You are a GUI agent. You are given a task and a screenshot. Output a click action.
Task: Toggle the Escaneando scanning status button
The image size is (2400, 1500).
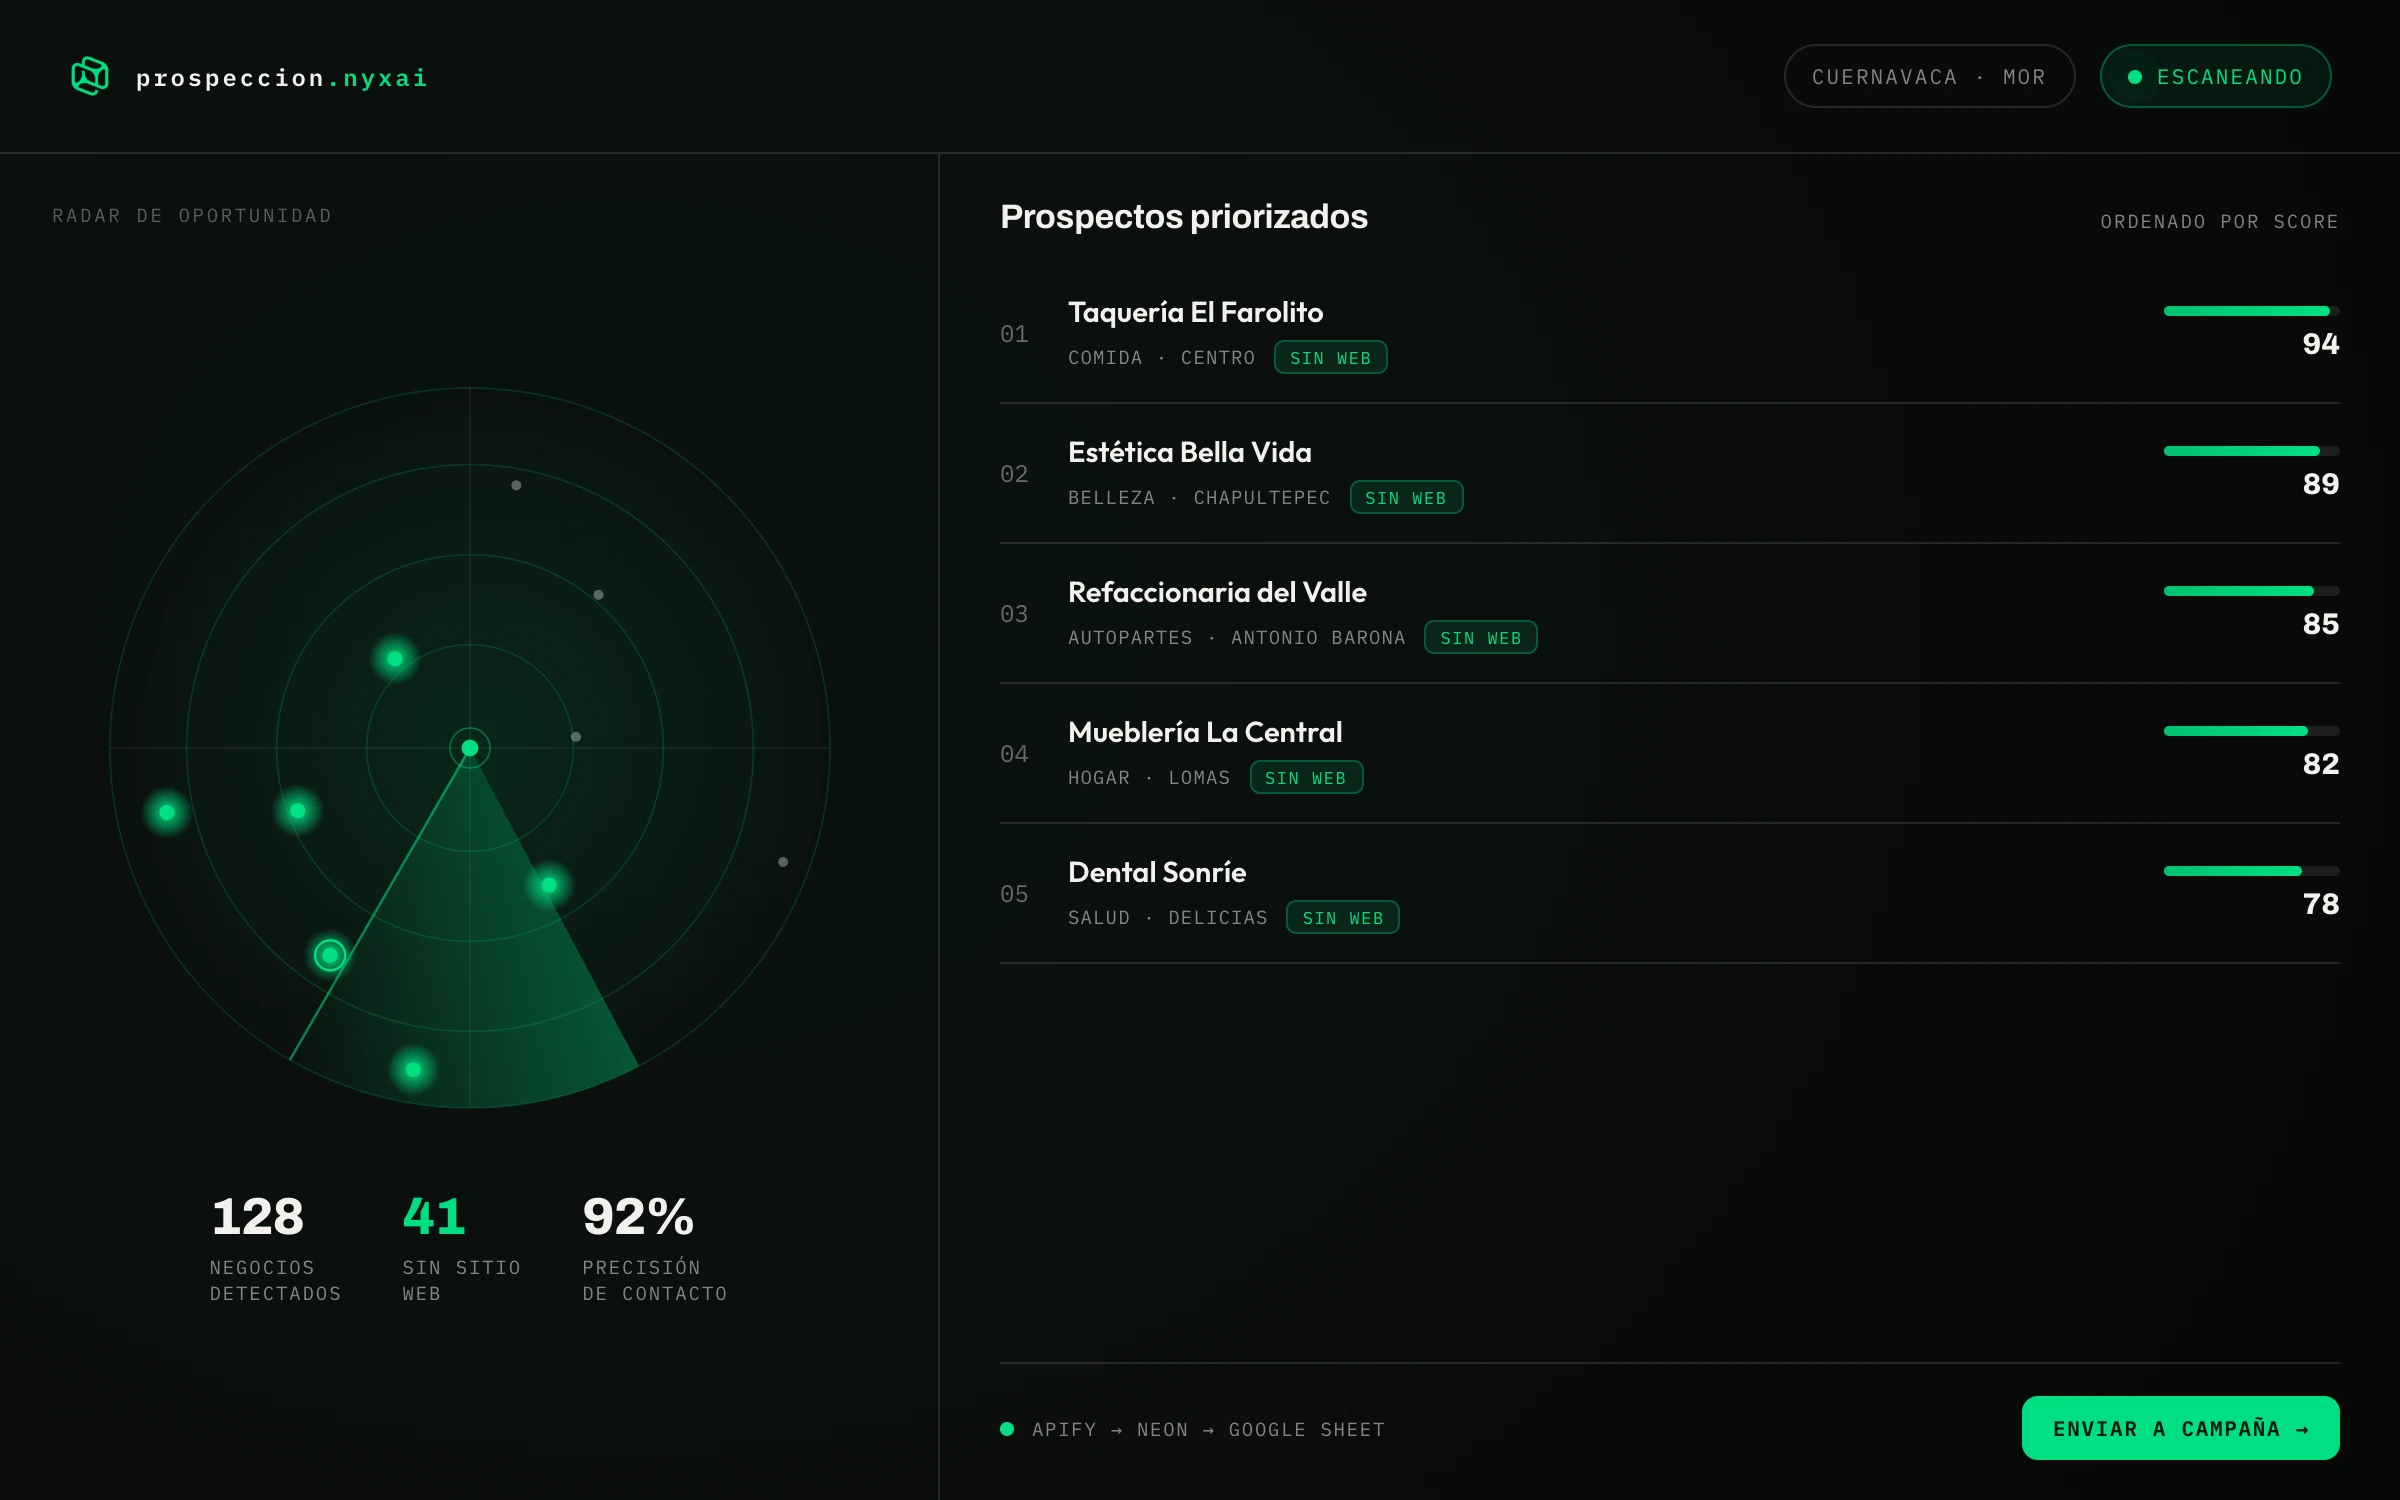point(2215,76)
